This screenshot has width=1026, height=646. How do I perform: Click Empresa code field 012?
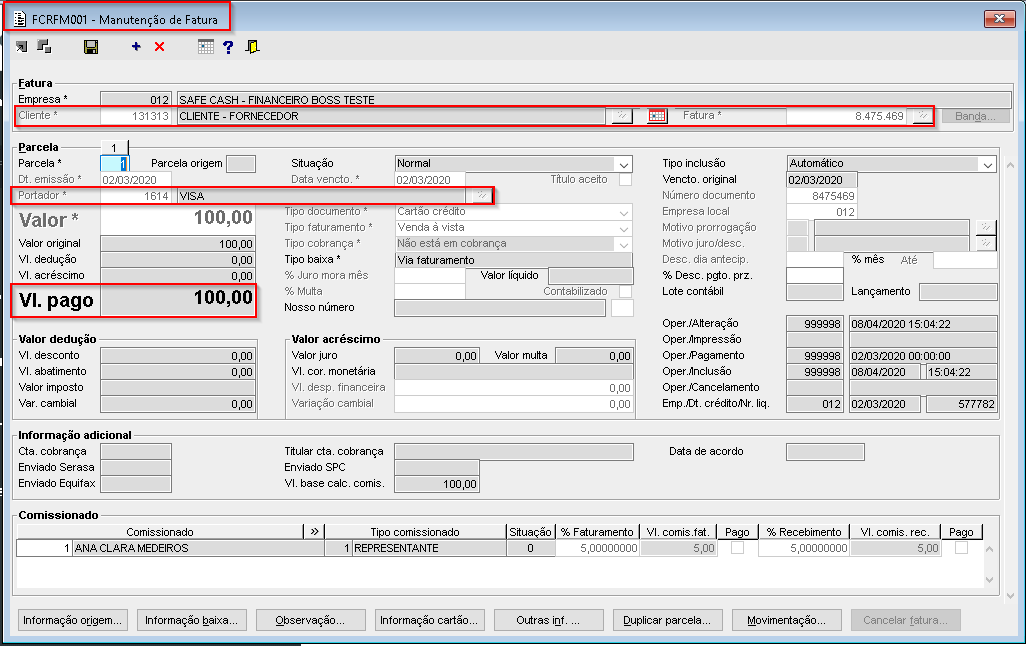pyautogui.click(x=135, y=100)
